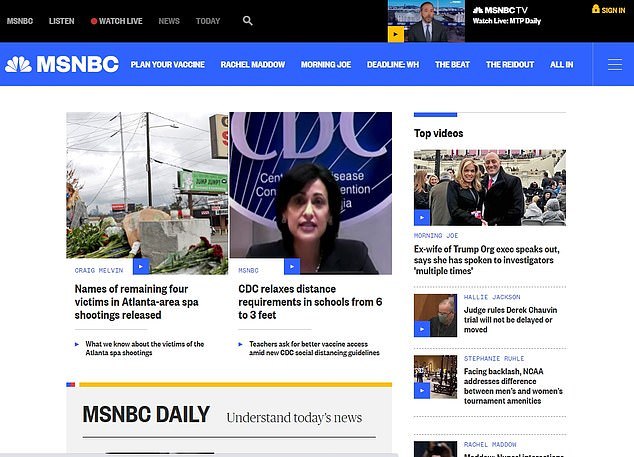Open The ReidOut nav item
This screenshot has height=457, width=634.
pos(510,64)
